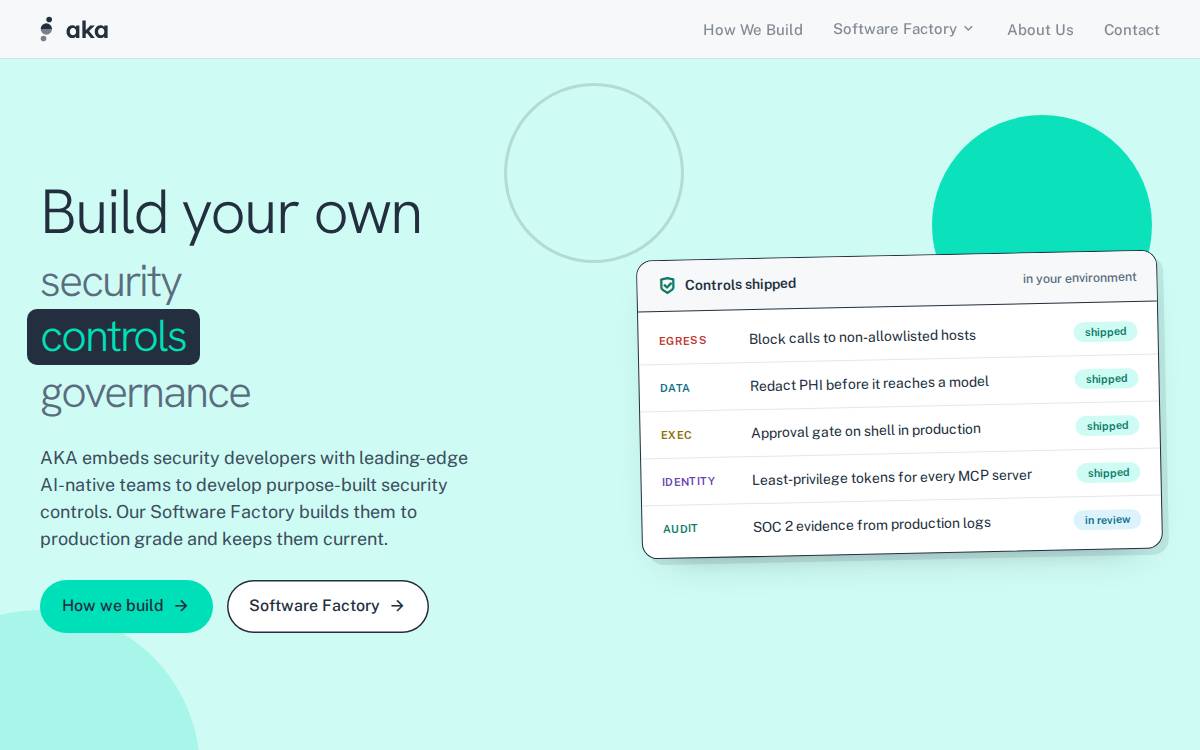Expand the Software Factory nav menu
The height and width of the screenshot is (750, 1200).
tap(903, 29)
